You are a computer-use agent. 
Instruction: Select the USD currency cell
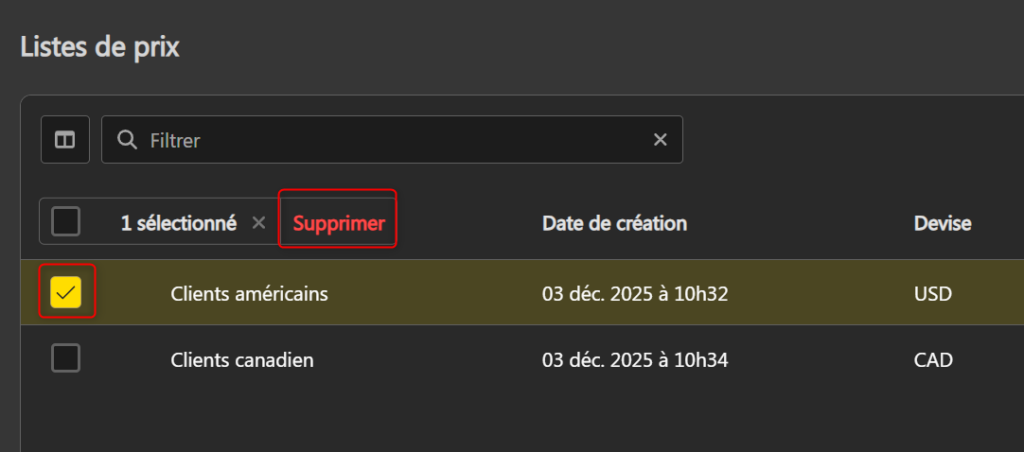tap(932, 294)
